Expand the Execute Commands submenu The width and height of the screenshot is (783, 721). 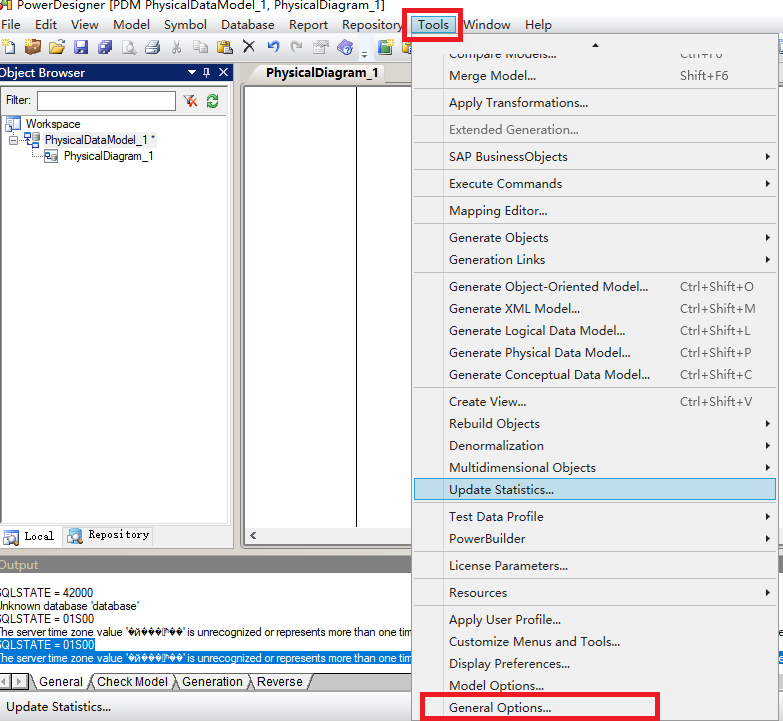(x=595, y=184)
